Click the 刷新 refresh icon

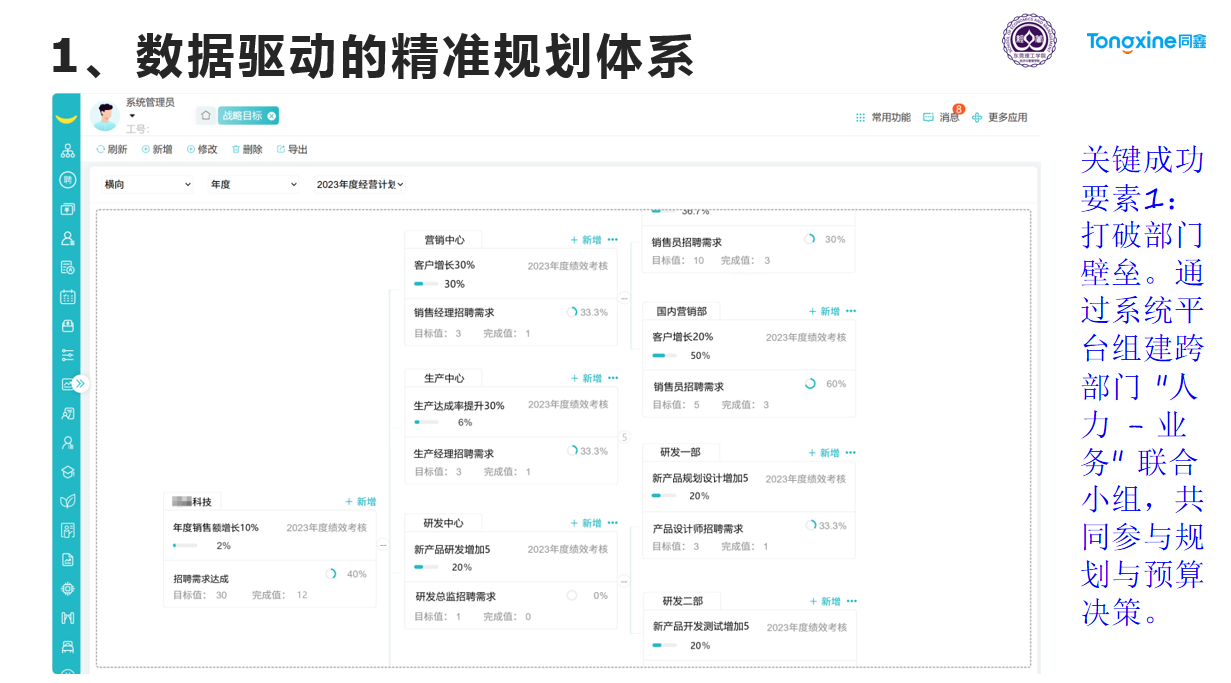101,149
